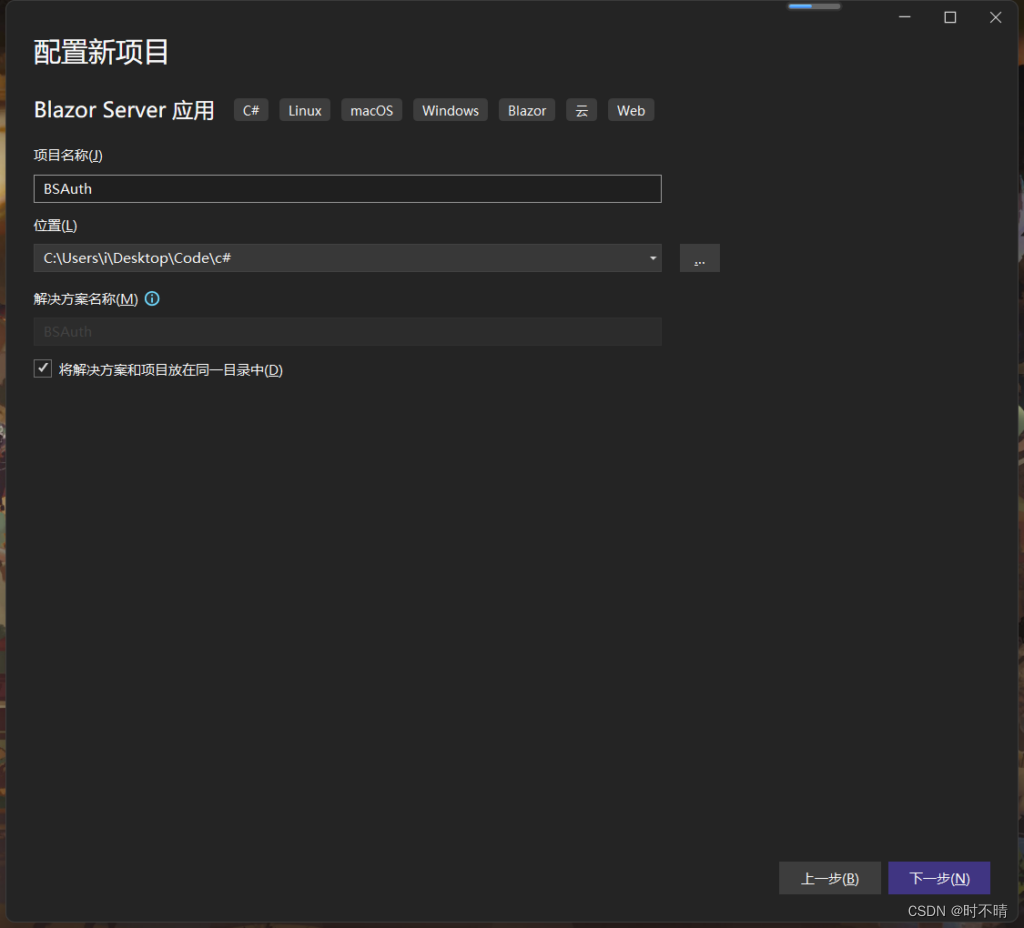Uncheck 将解决方案和项目放在同一目录中
Viewport: 1024px width, 928px height.
click(42, 368)
